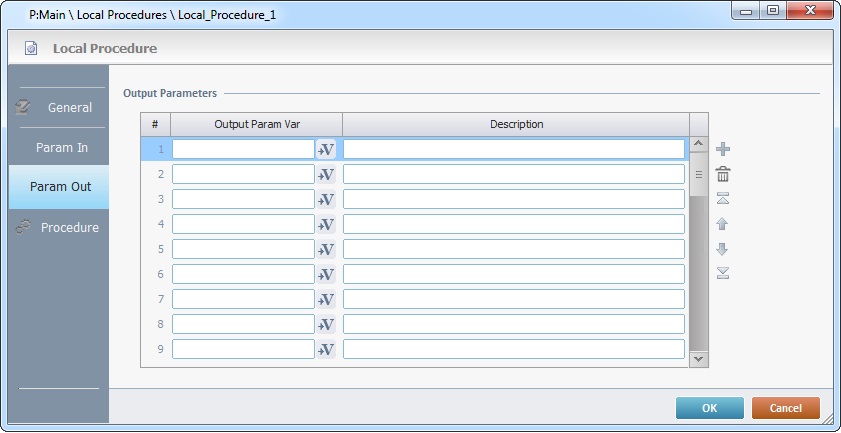Click the delete row trash icon
This screenshot has width=841, height=433.
pyautogui.click(x=723, y=174)
